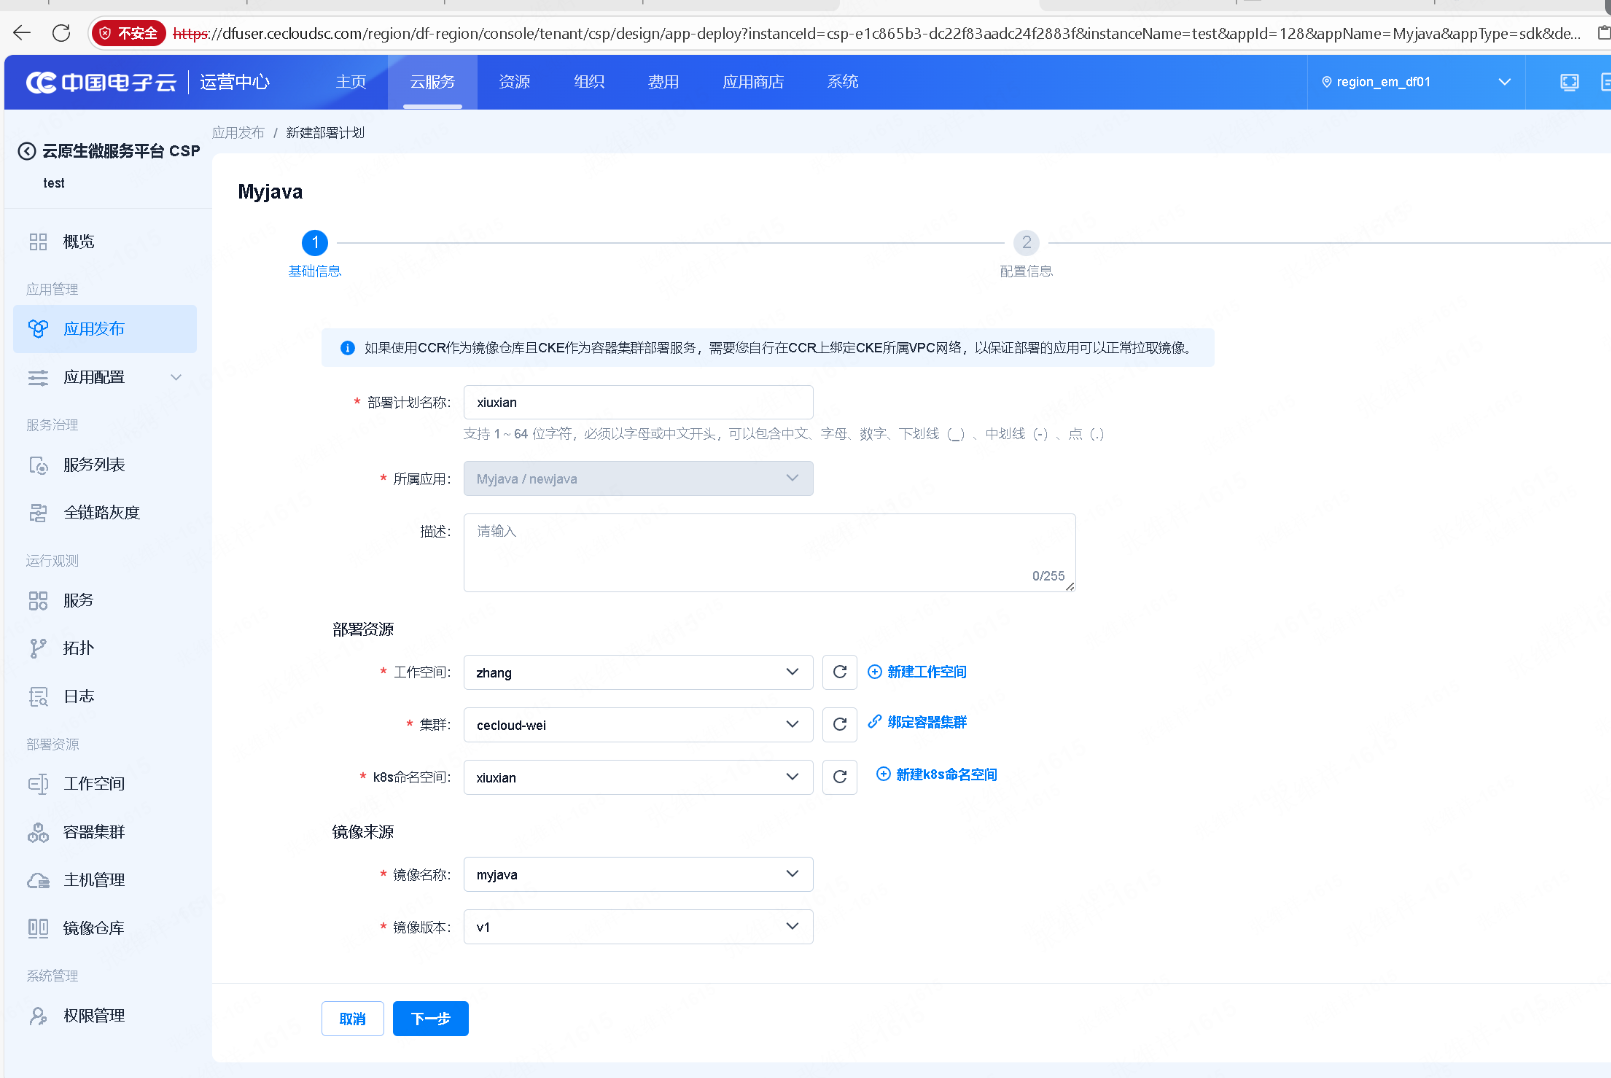The image size is (1611, 1078).
Task: Open the 容器集群 sidebar item
Action: (94, 832)
